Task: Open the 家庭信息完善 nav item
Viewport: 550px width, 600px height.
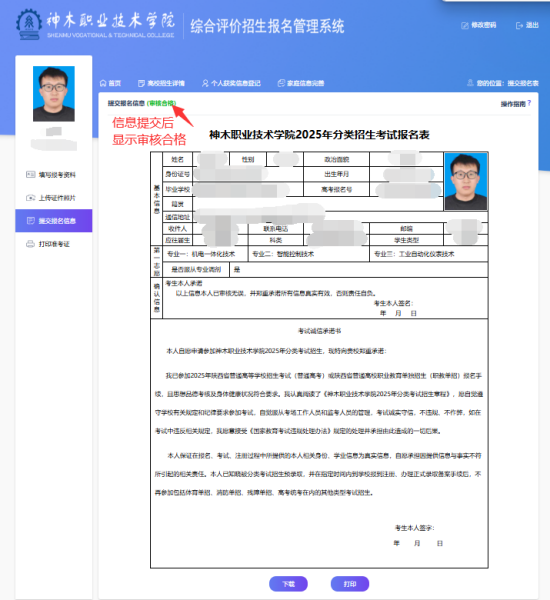Action: (x=301, y=83)
